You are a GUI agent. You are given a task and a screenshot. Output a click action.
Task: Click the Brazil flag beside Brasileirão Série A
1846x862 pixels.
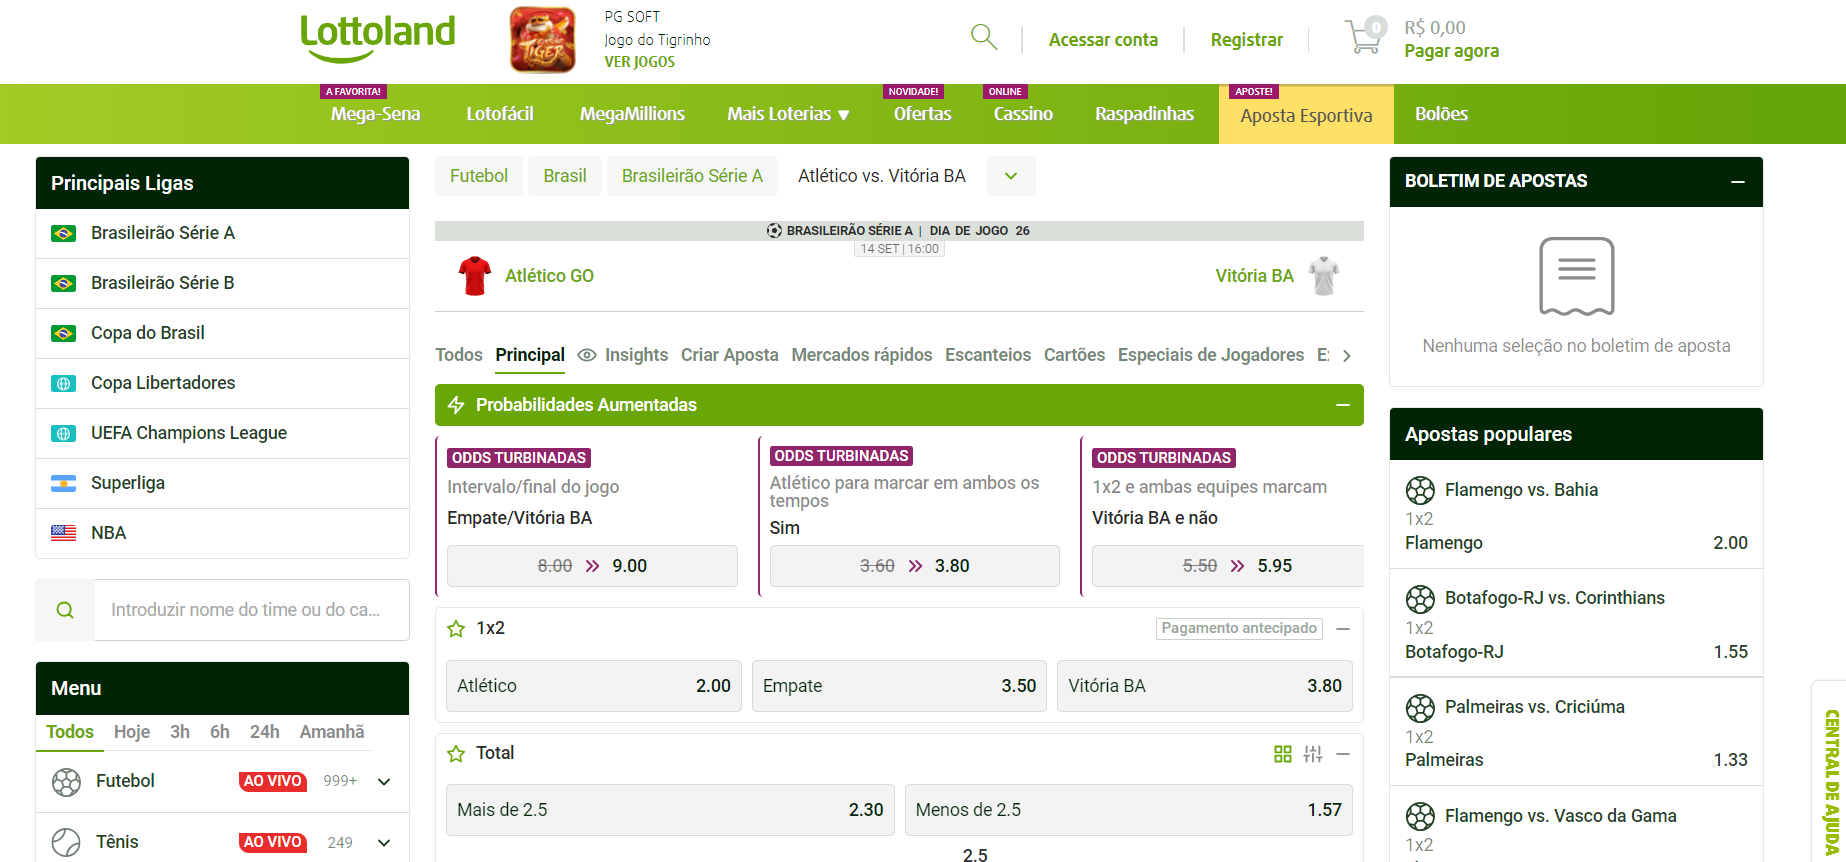coord(63,233)
